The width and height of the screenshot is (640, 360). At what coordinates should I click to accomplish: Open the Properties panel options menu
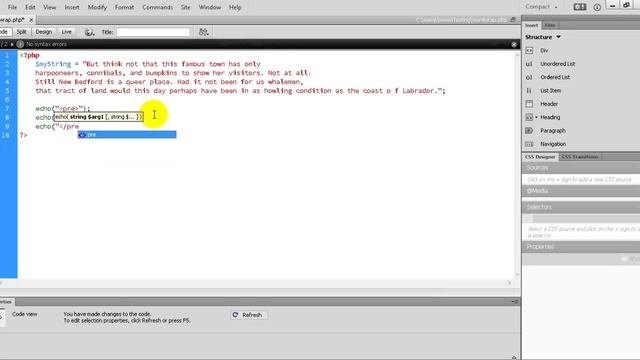click(x=515, y=302)
